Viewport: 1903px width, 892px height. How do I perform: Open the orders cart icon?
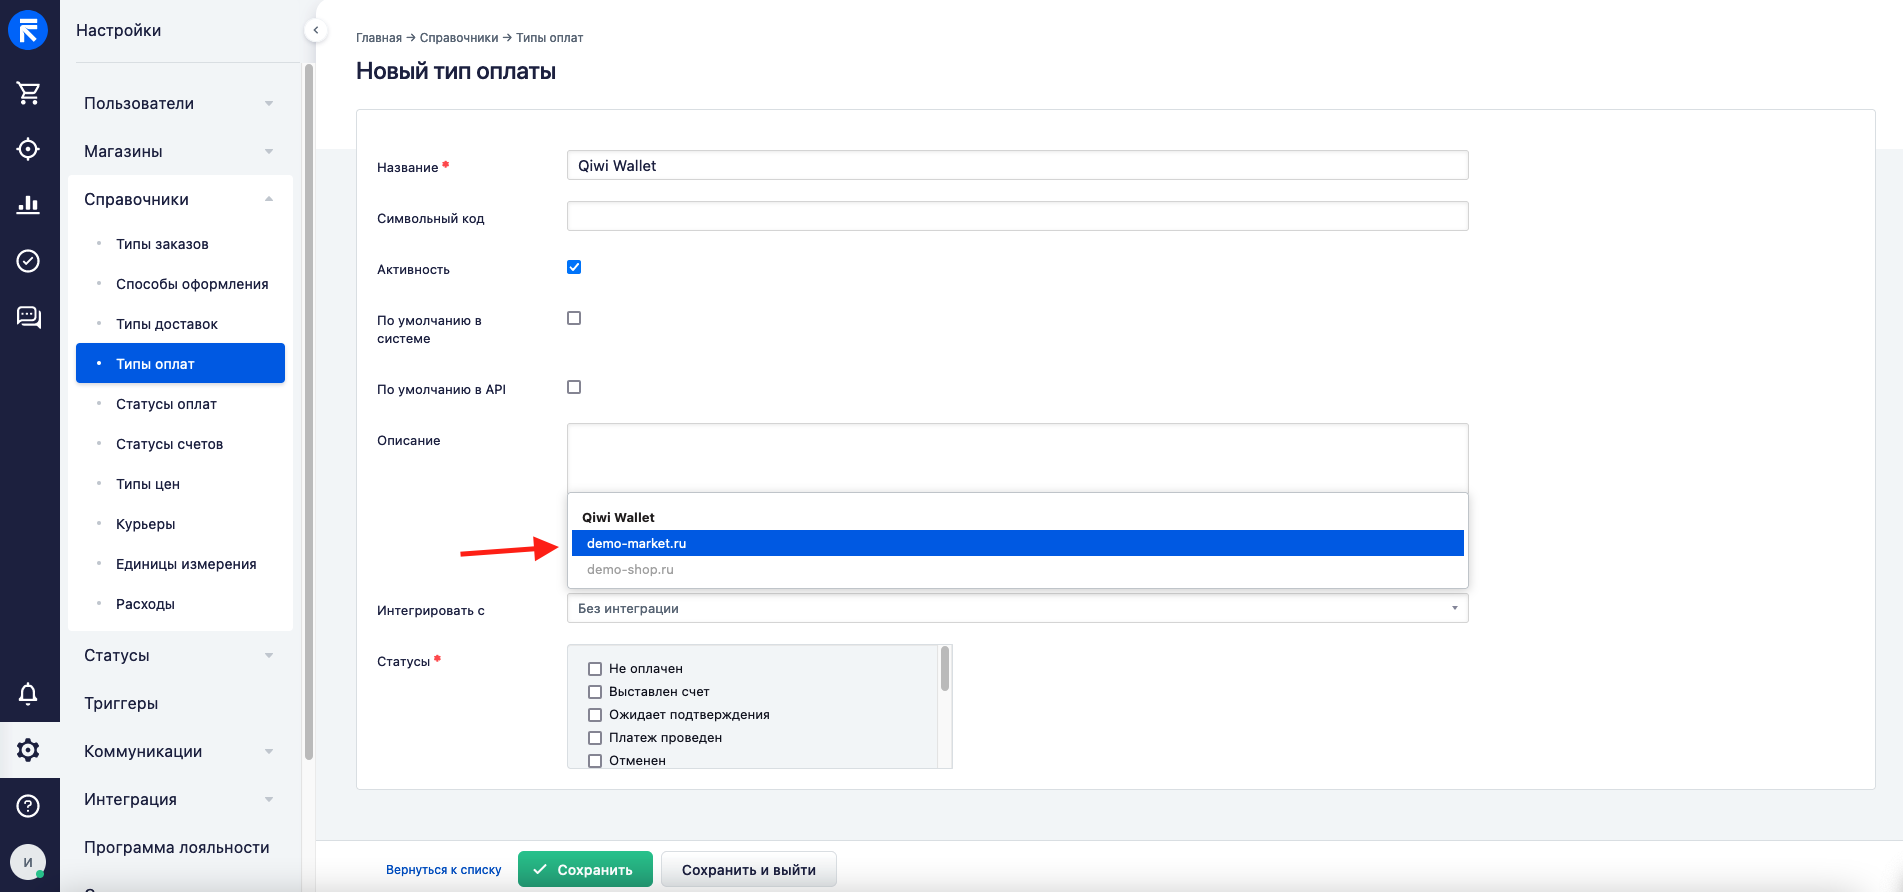click(28, 93)
